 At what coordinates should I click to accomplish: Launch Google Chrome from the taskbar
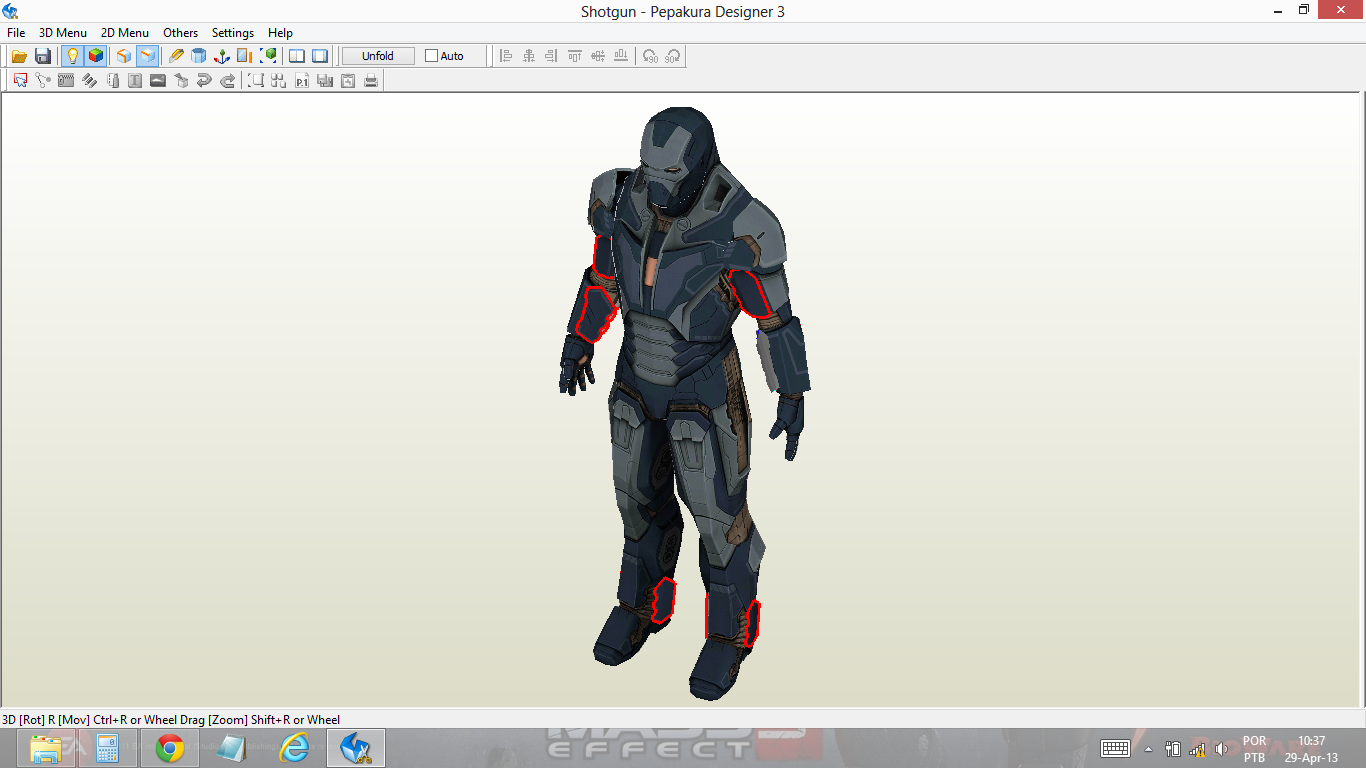pyautogui.click(x=170, y=748)
